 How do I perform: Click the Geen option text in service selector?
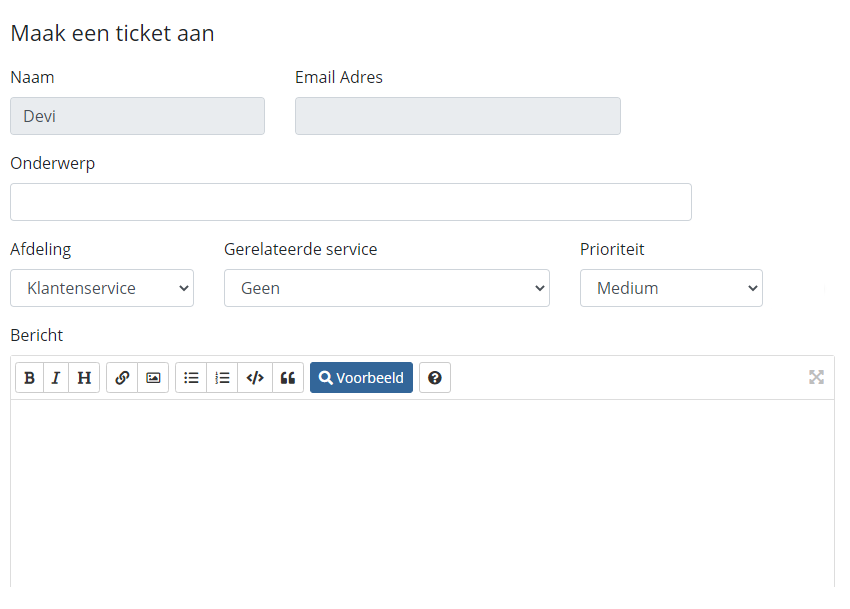pos(260,288)
